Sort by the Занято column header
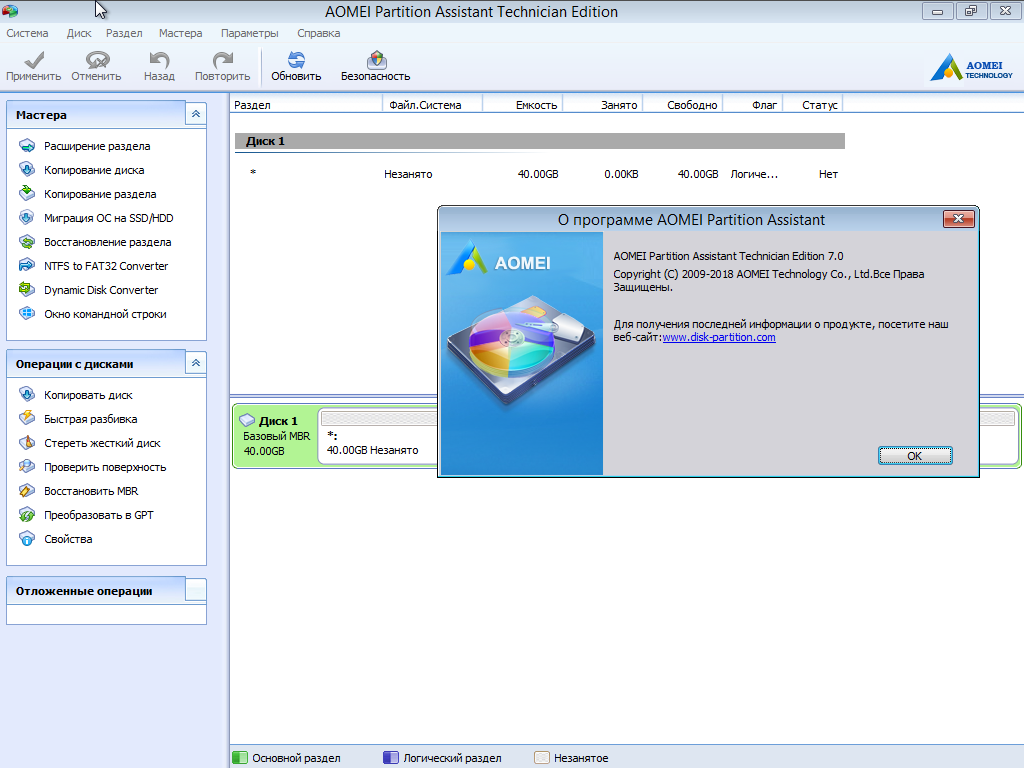The image size is (1024, 768). (x=603, y=104)
